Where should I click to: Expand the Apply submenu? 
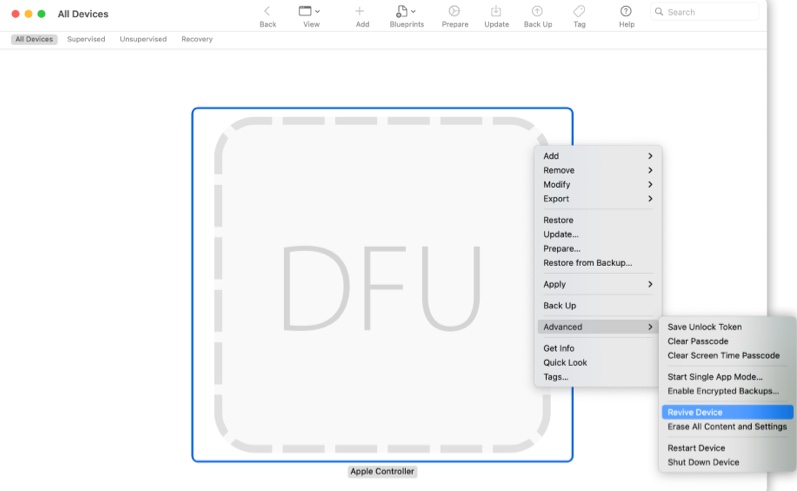(597, 284)
